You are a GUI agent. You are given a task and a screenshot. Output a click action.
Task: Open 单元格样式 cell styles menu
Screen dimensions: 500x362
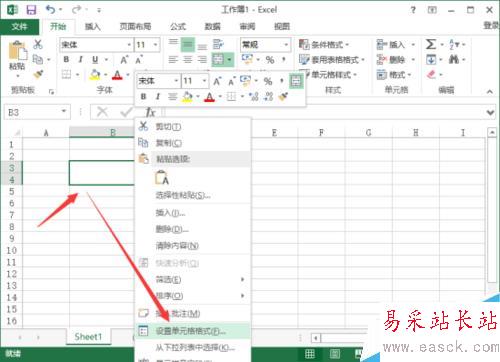[328, 75]
